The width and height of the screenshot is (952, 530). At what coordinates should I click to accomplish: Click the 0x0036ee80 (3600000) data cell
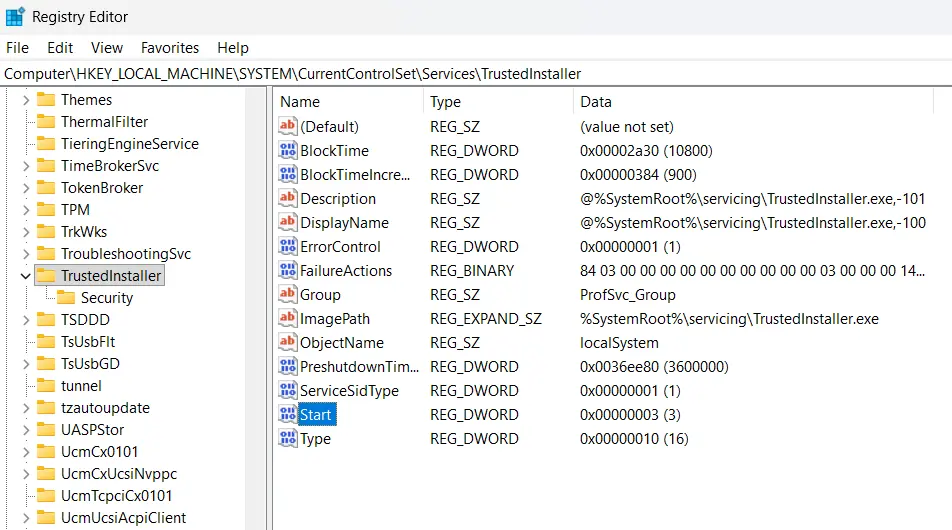[654, 367]
